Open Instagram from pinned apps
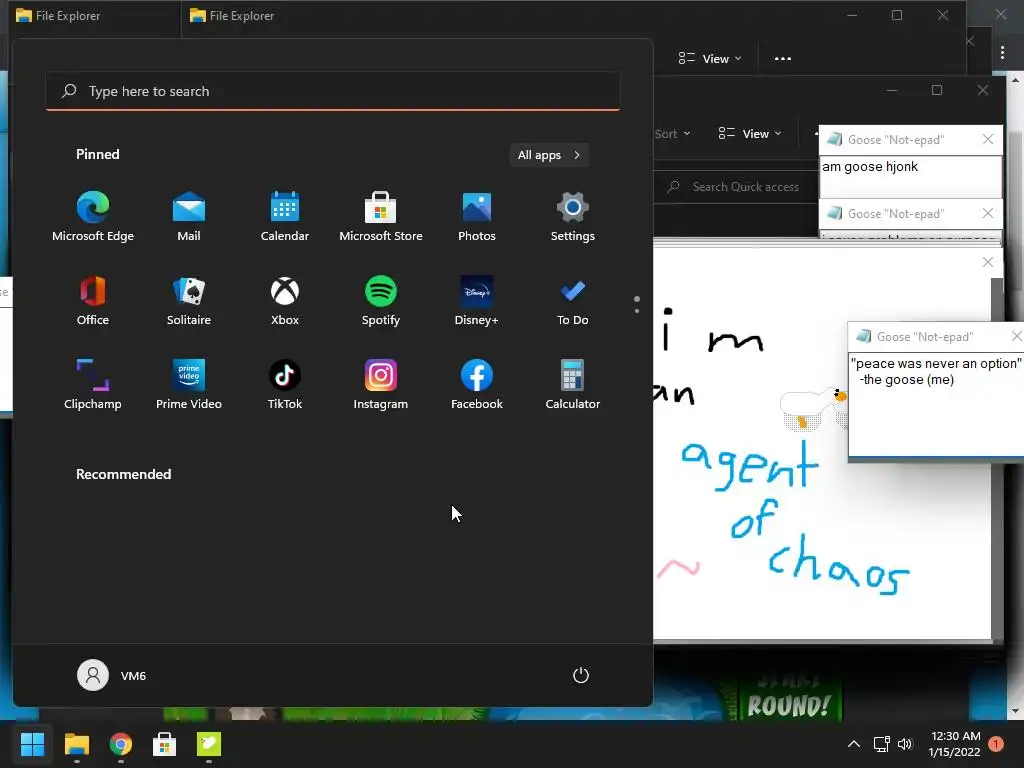Image resolution: width=1024 pixels, height=768 pixels. point(381,385)
